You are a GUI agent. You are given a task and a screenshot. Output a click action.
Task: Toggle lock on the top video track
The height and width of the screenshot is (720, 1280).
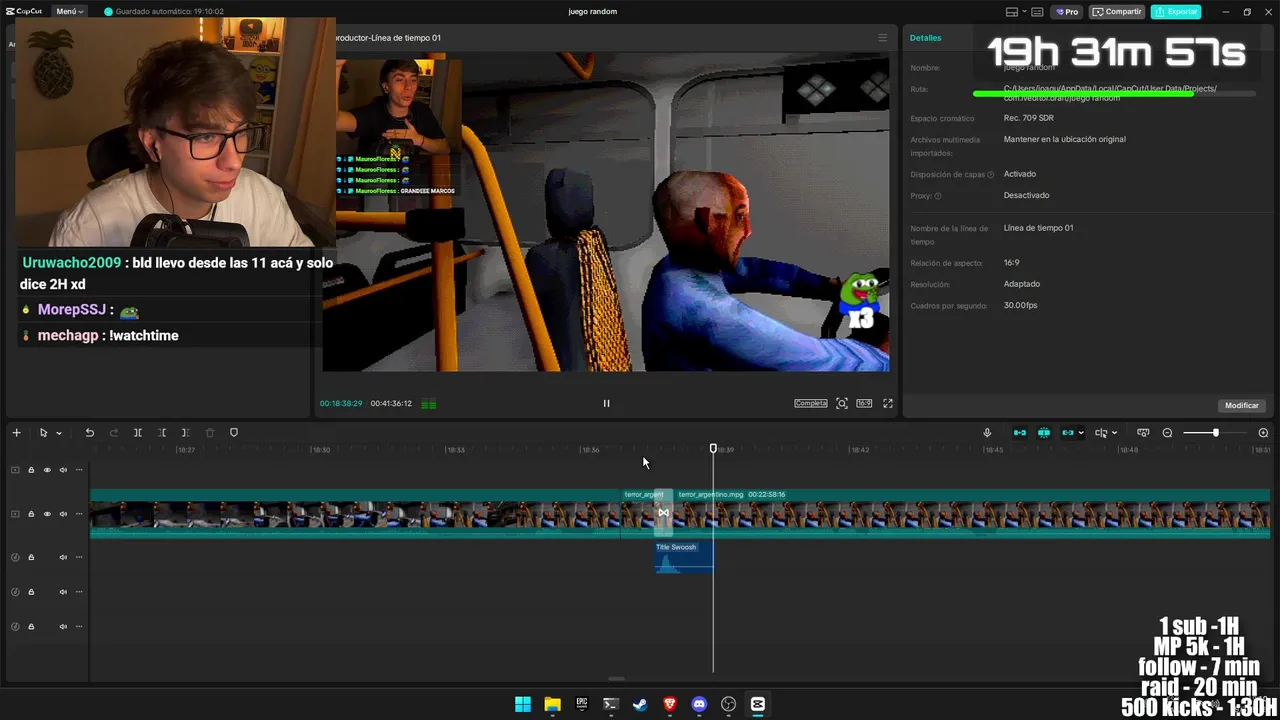tap(31, 470)
